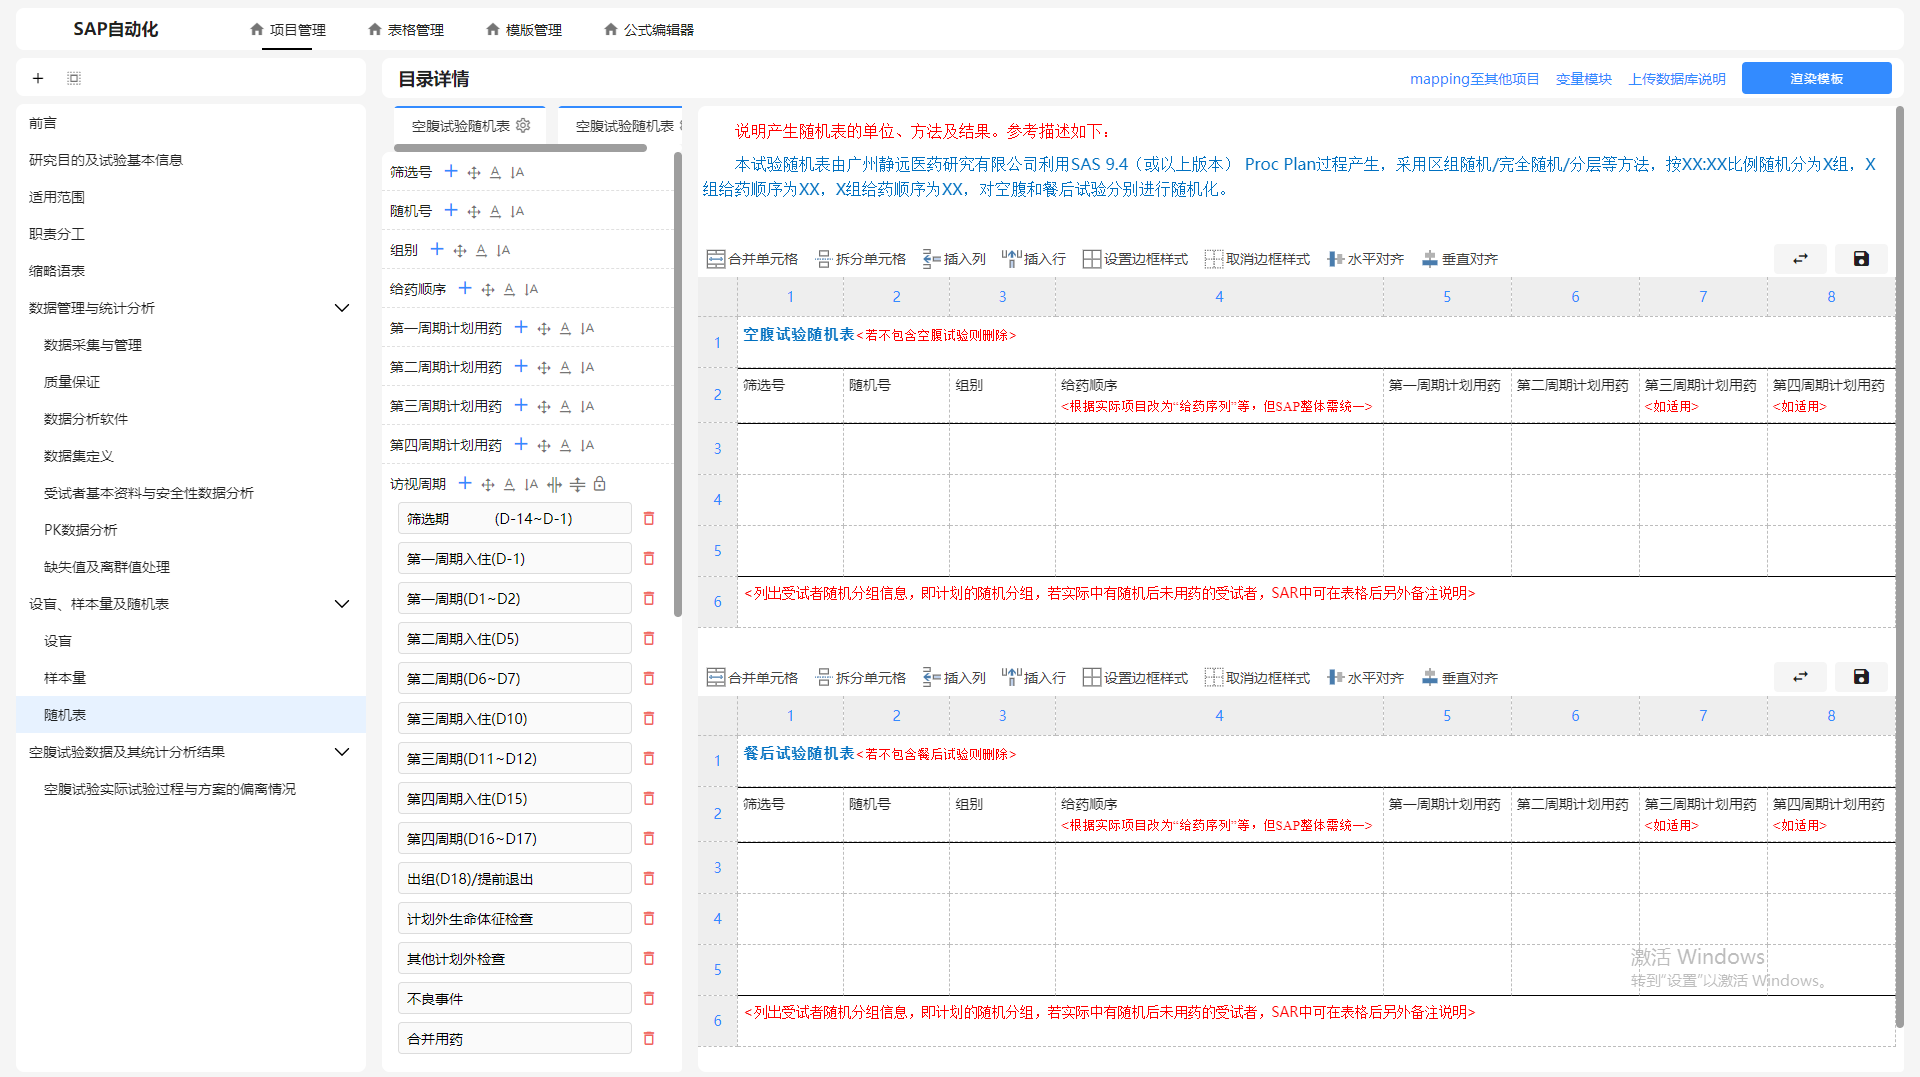Select PK数据分析 in the directory tree
Image resolution: width=1920 pixels, height=1077 pixels.
(x=190, y=530)
